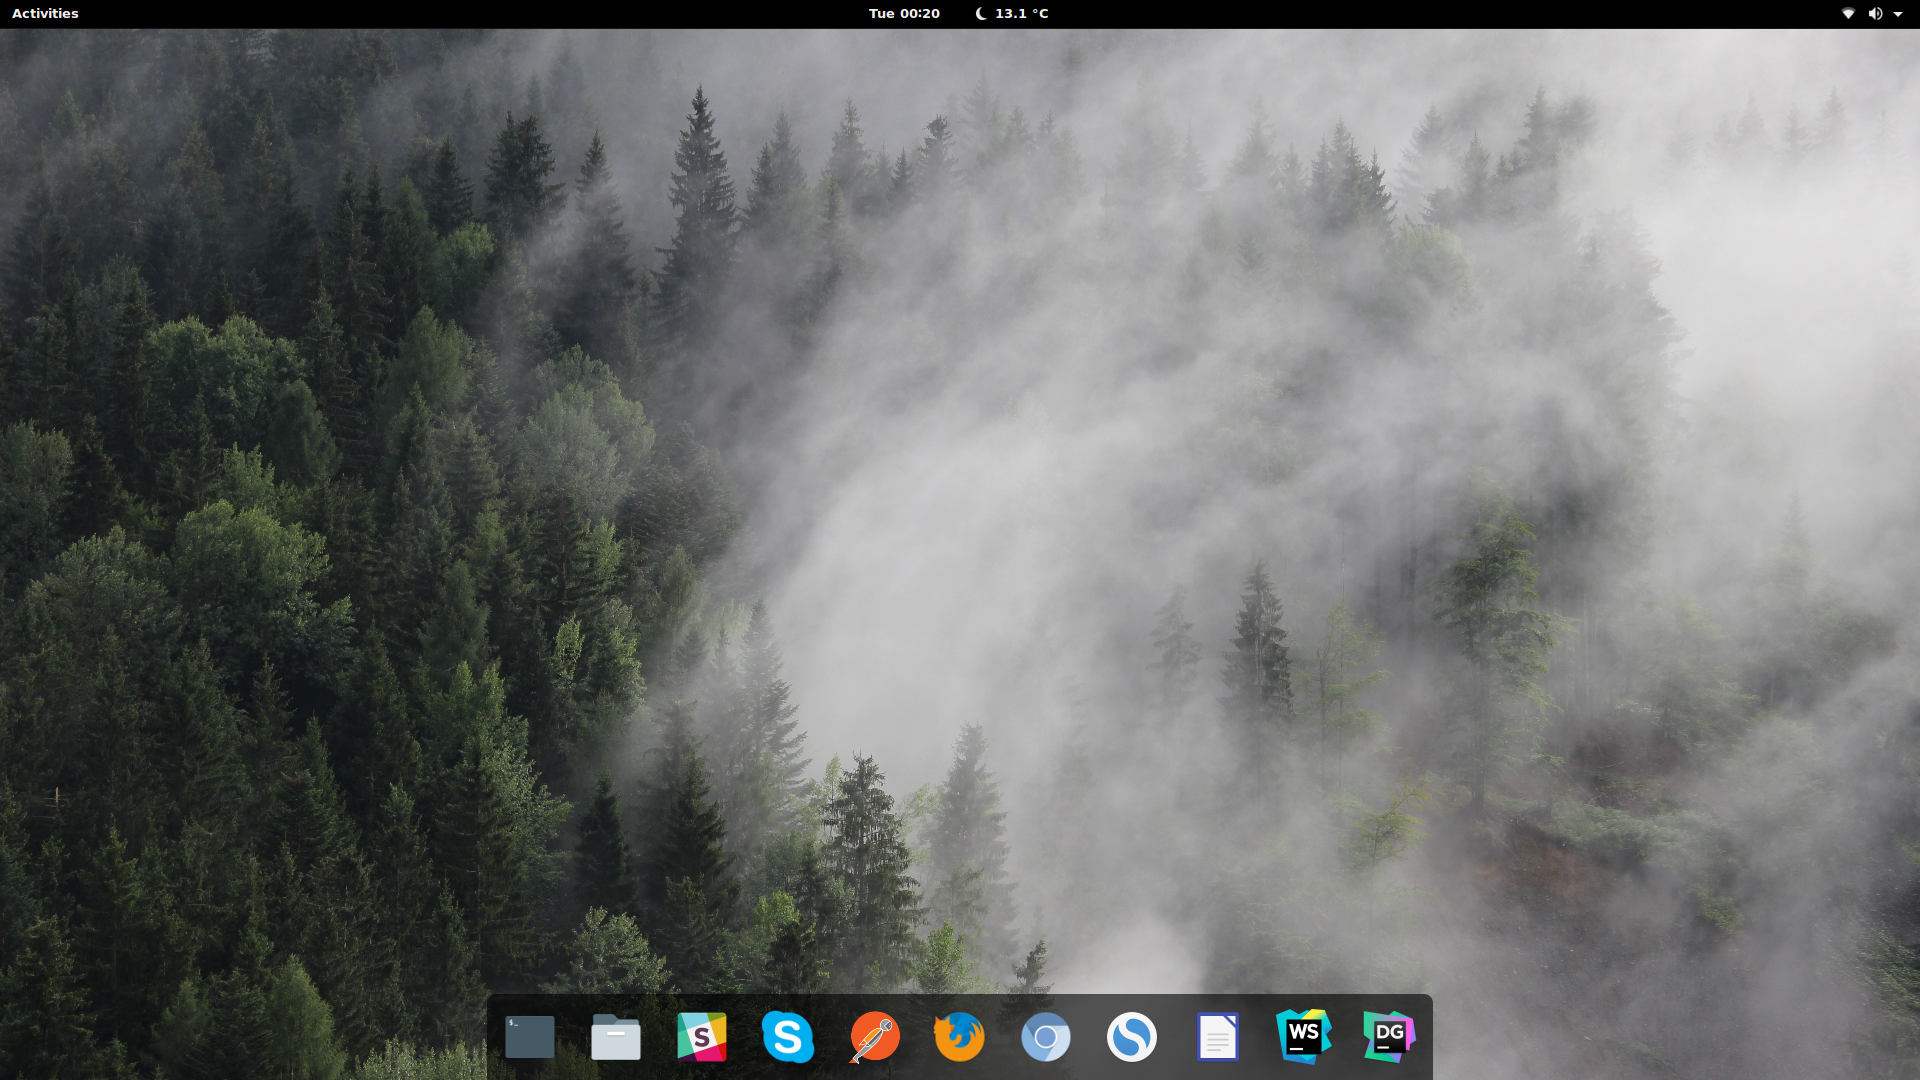Open the Terminal from the dock

[x=530, y=1037]
